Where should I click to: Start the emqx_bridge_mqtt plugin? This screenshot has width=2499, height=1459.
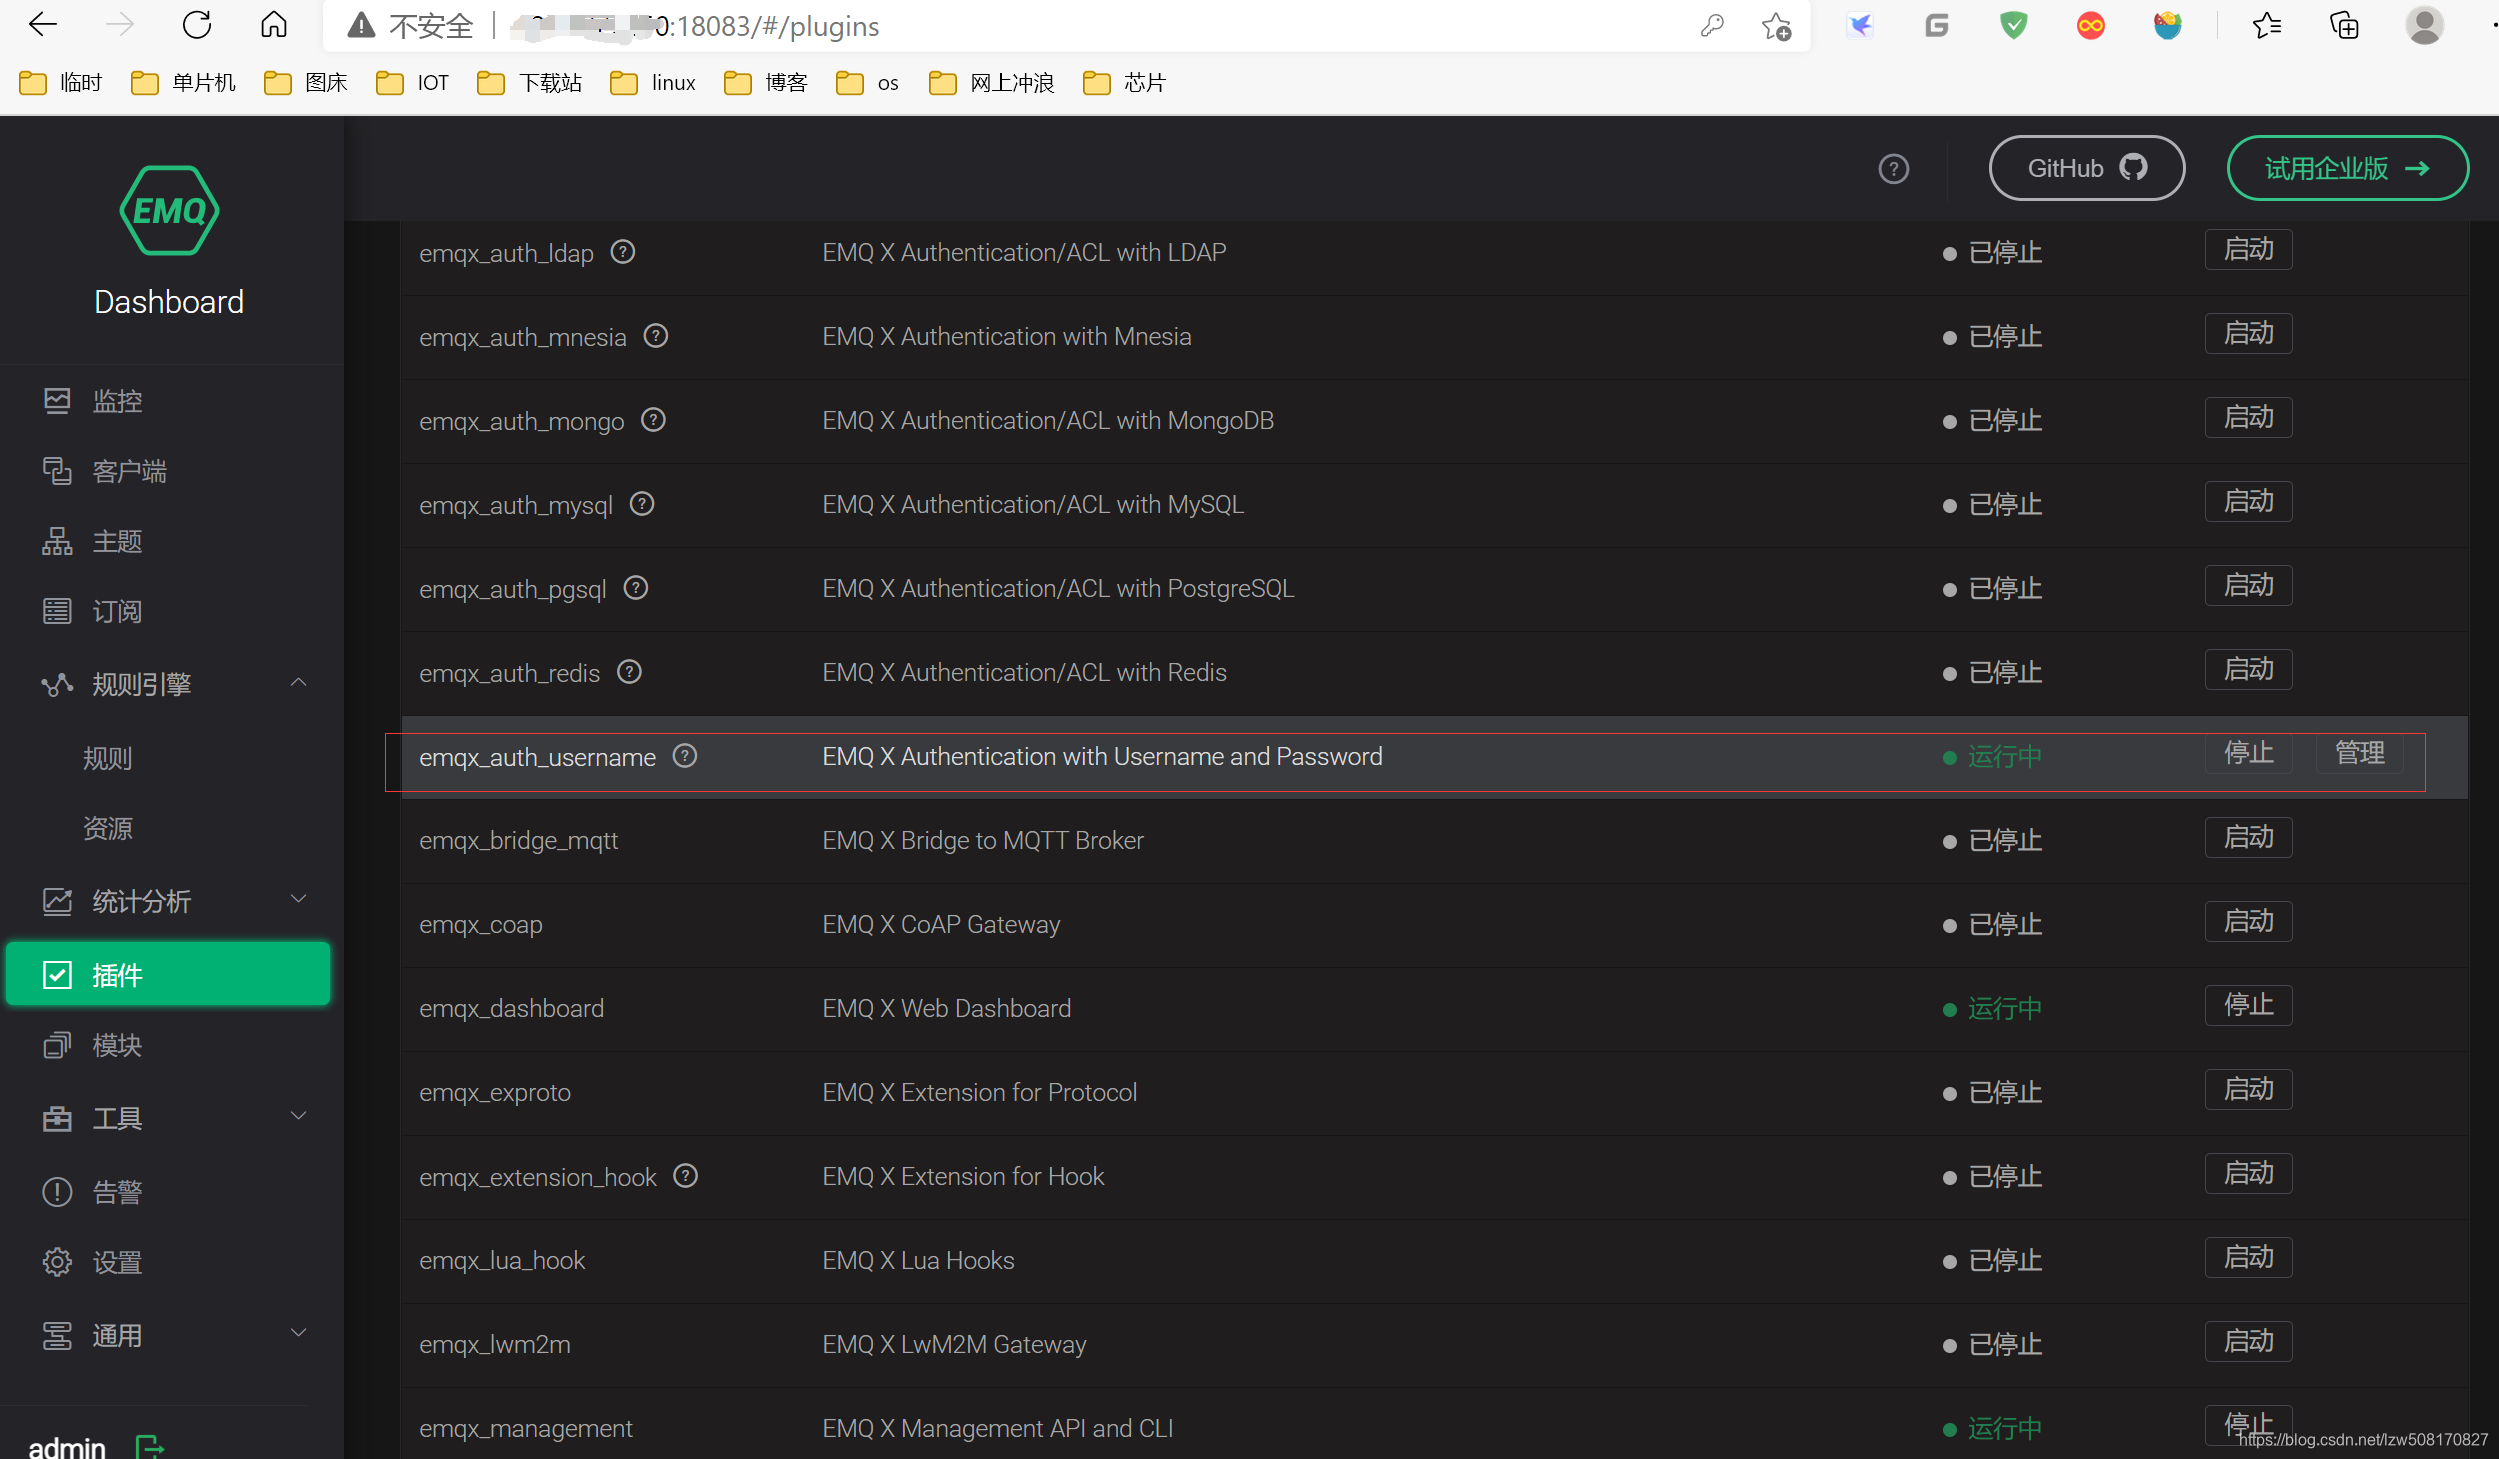tap(2248, 837)
